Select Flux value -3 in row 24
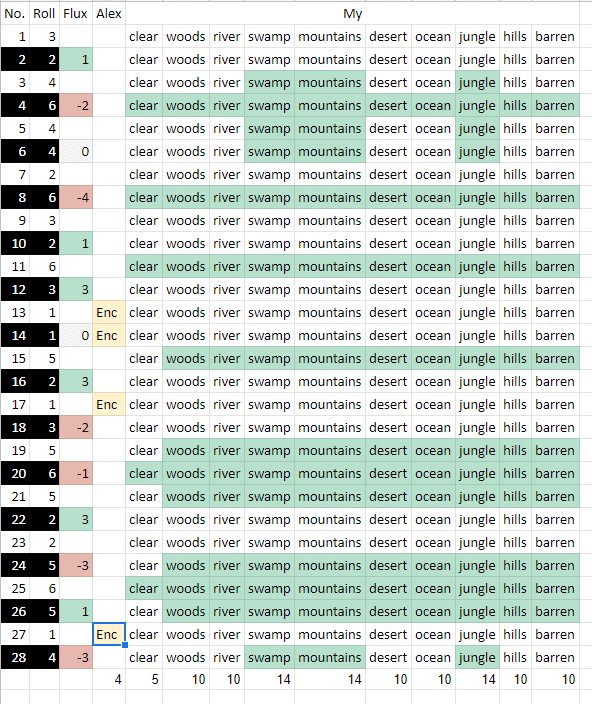Screen dimensions: 592x704 click(76, 565)
